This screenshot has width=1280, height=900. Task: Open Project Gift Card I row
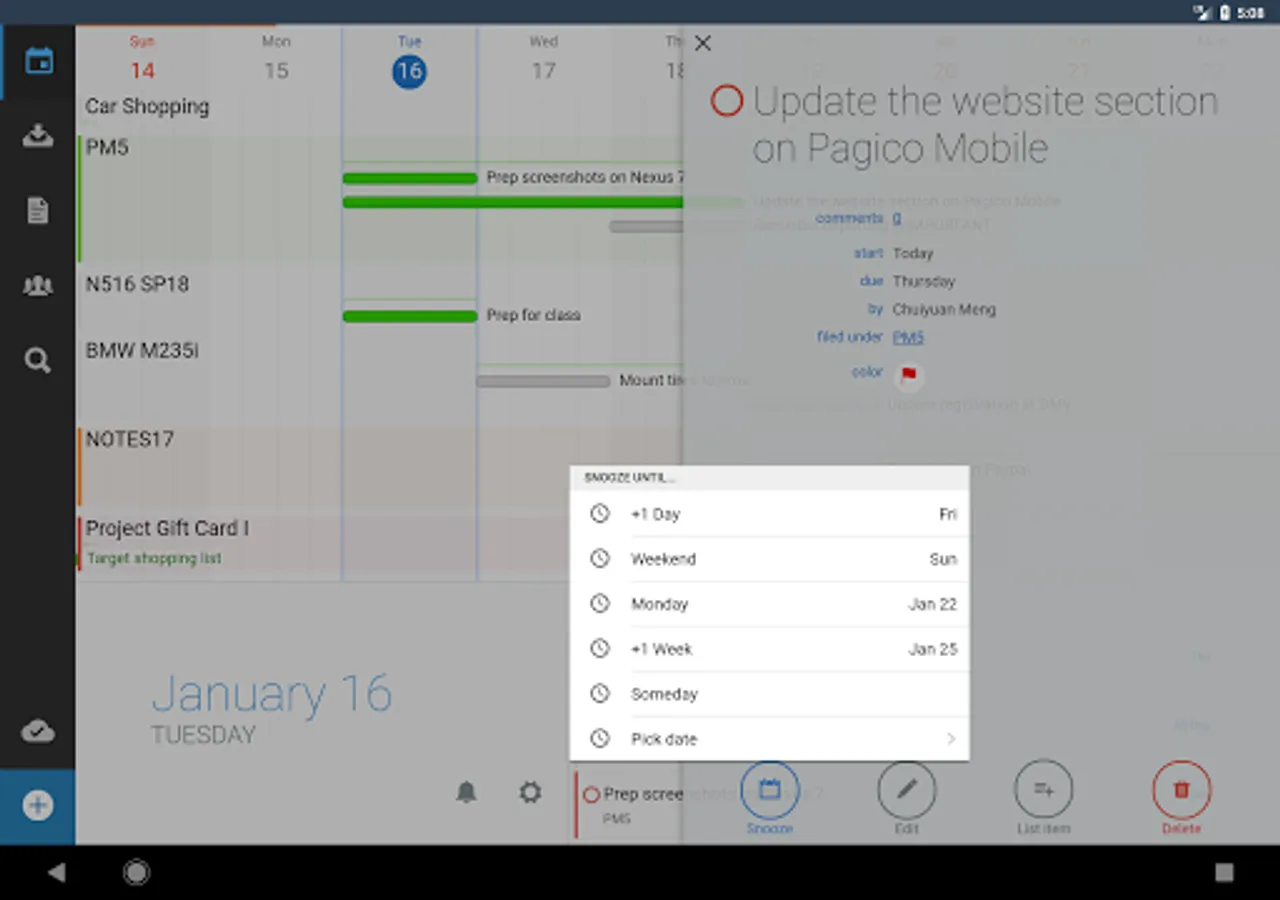pyautogui.click(x=167, y=528)
